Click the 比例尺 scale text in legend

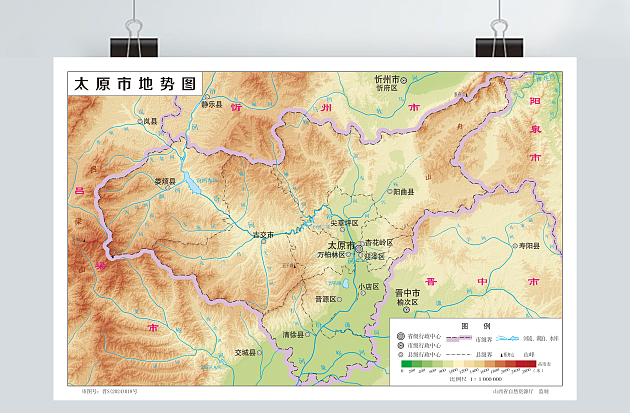(x=459, y=379)
